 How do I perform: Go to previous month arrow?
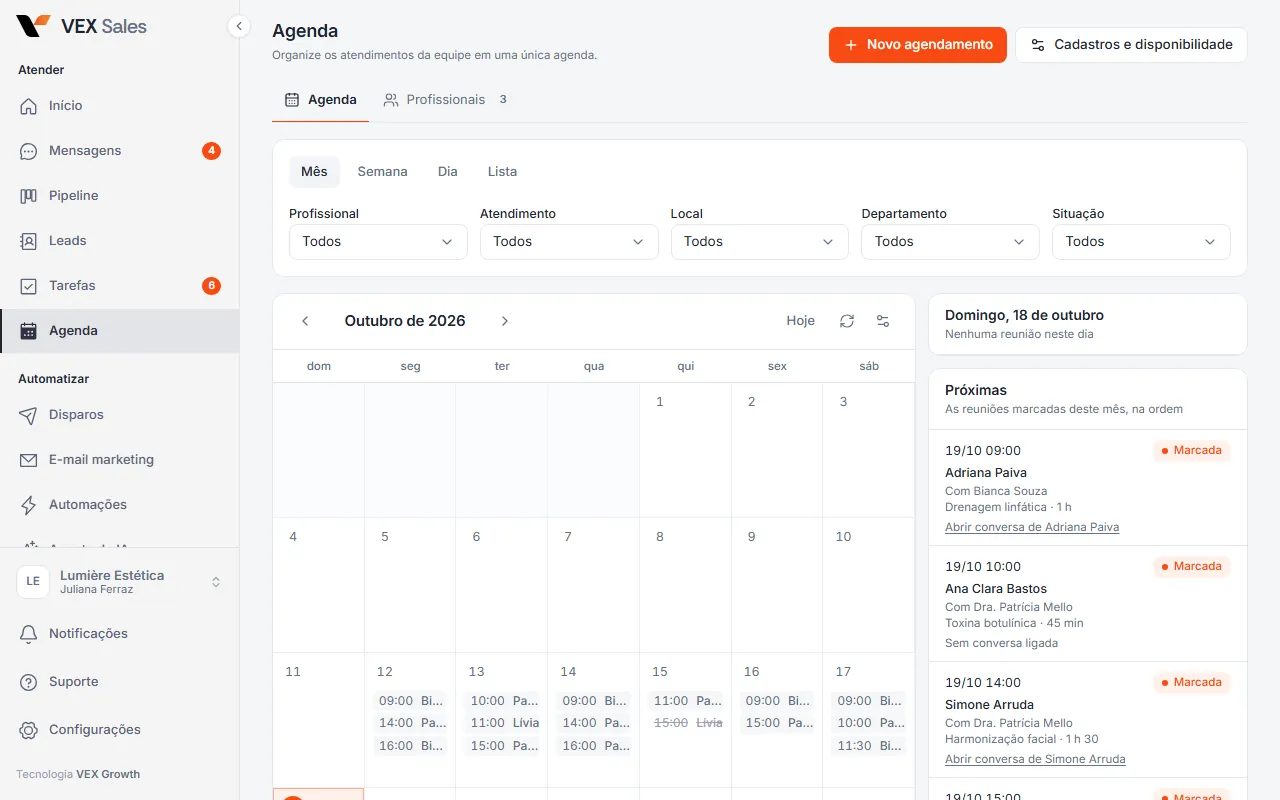pos(305,321)
